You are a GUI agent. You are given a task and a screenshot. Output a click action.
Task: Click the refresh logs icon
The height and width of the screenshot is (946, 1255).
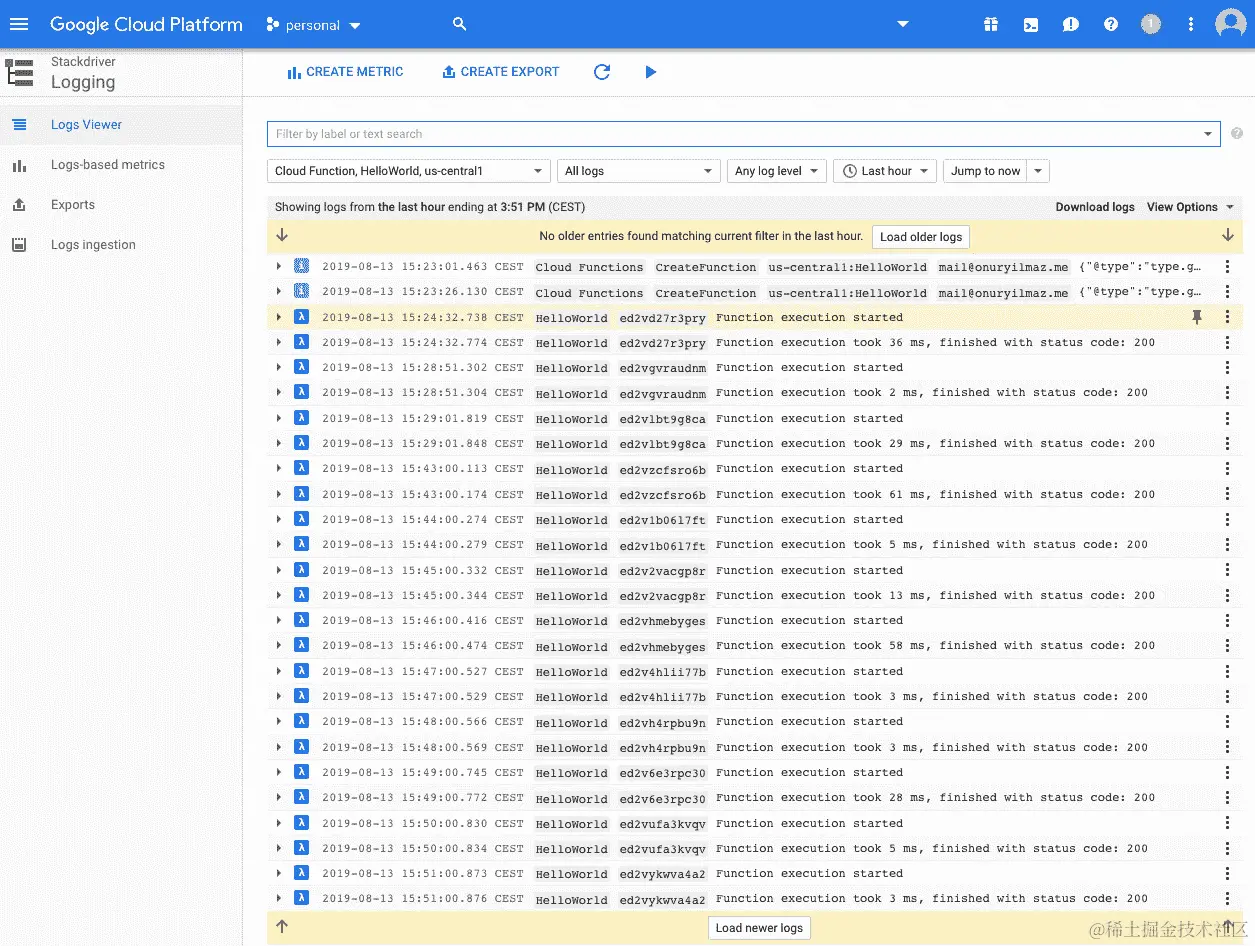(x=602, y=72)
